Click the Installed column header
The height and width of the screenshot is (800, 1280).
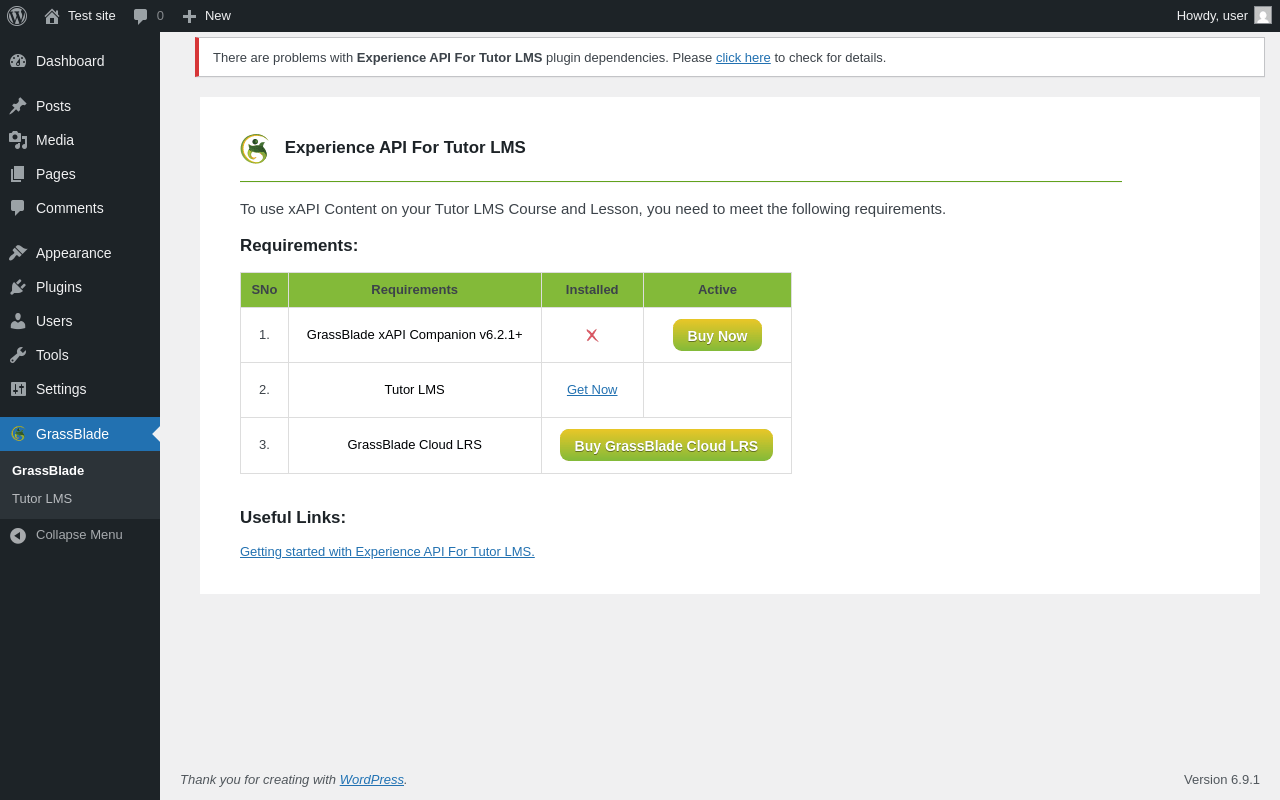click(592, 290)
